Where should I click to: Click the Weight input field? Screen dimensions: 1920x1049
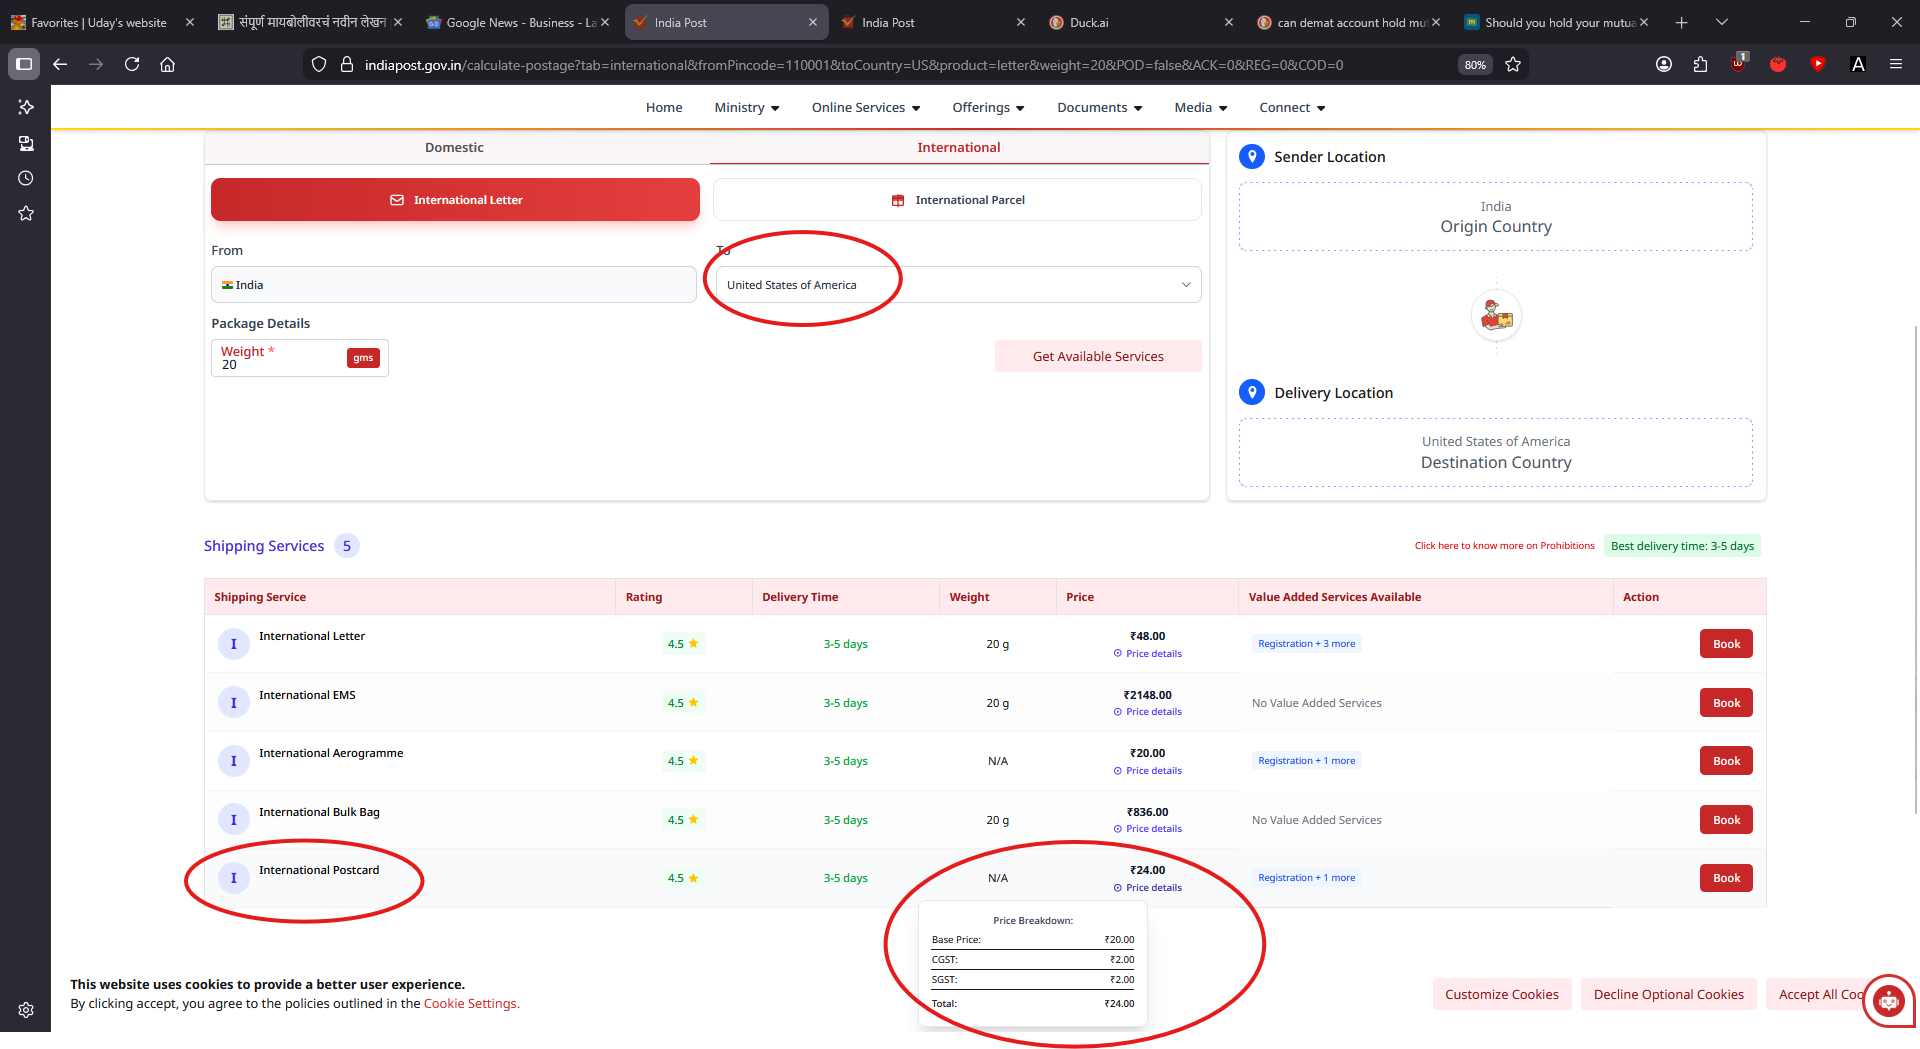280,365
